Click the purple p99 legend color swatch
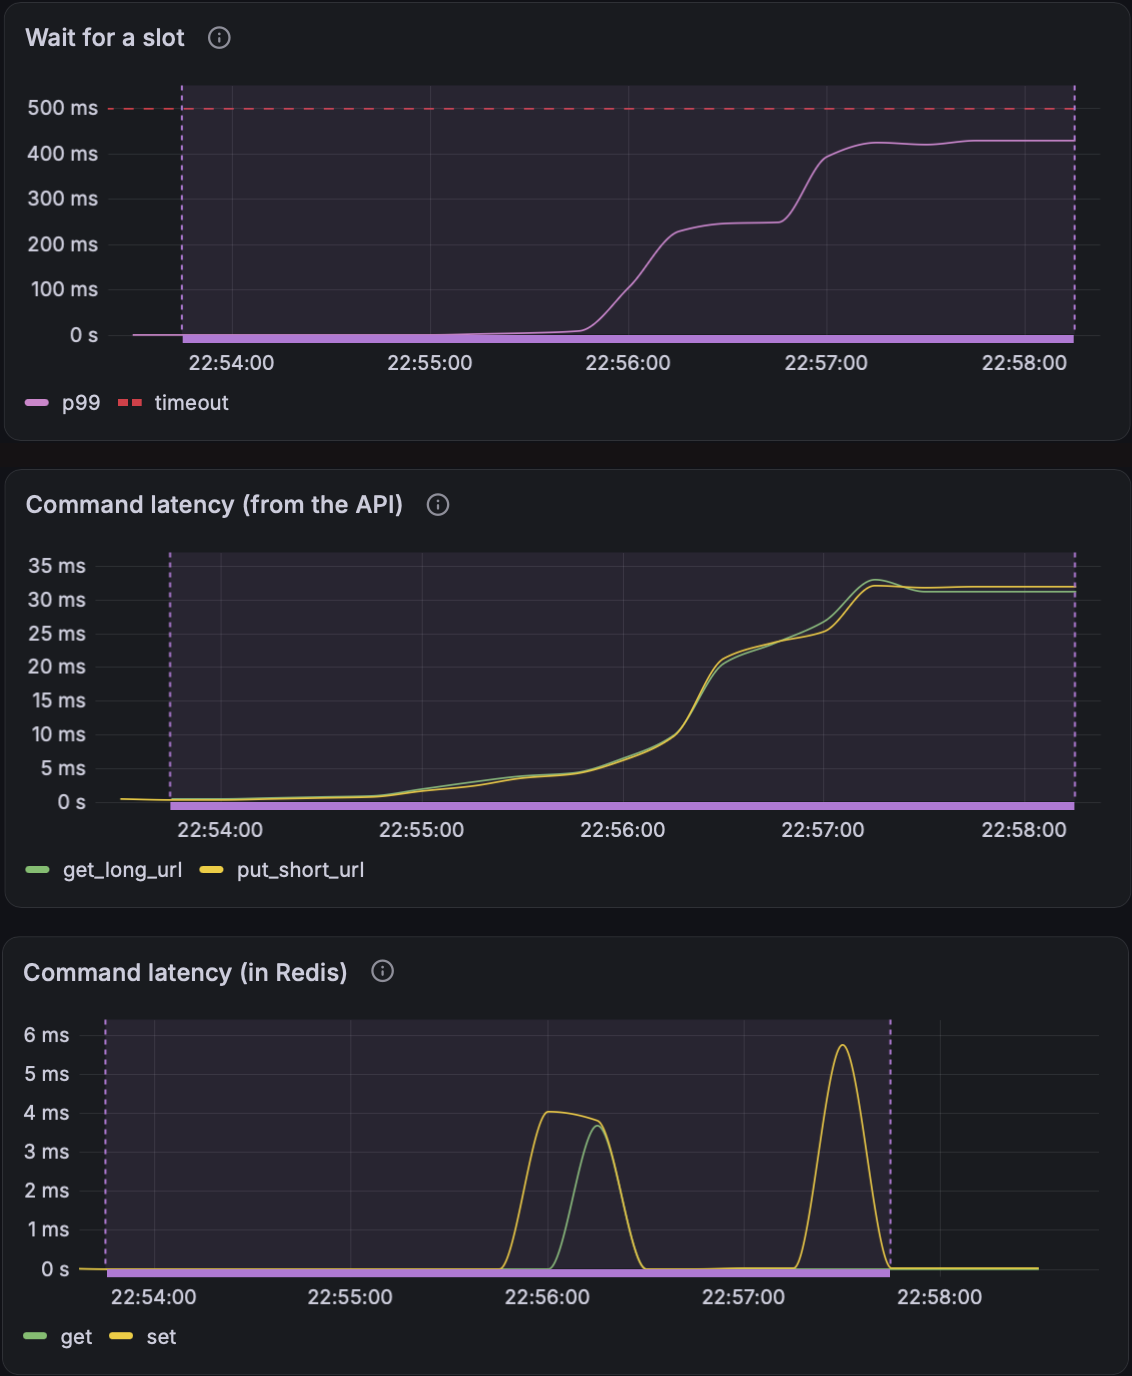This screenshot has width=1132, height=1376. tap(37, 403)
